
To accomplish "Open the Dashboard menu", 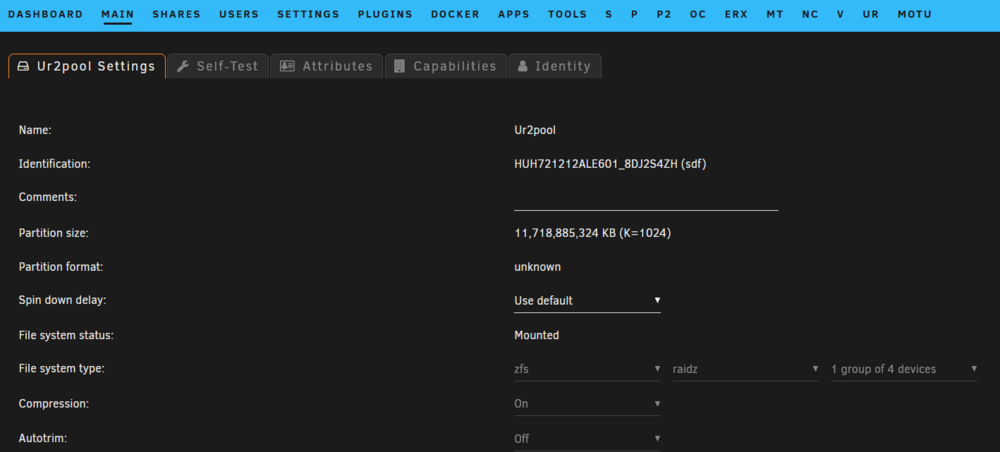I will pos(45,14).
